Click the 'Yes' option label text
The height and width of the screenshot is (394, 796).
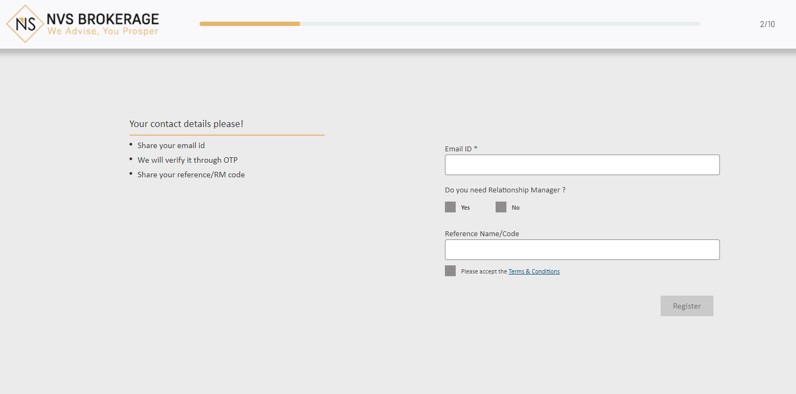466,208
